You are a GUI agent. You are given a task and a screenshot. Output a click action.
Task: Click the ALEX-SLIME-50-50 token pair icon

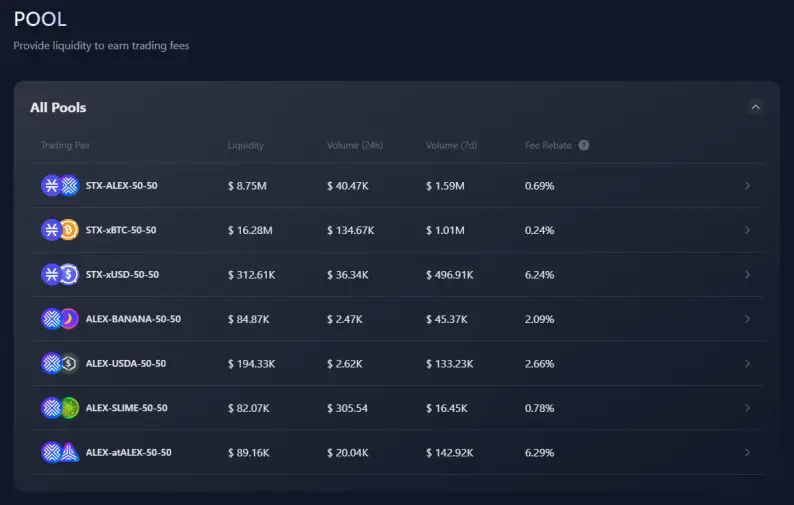[60, 408]
